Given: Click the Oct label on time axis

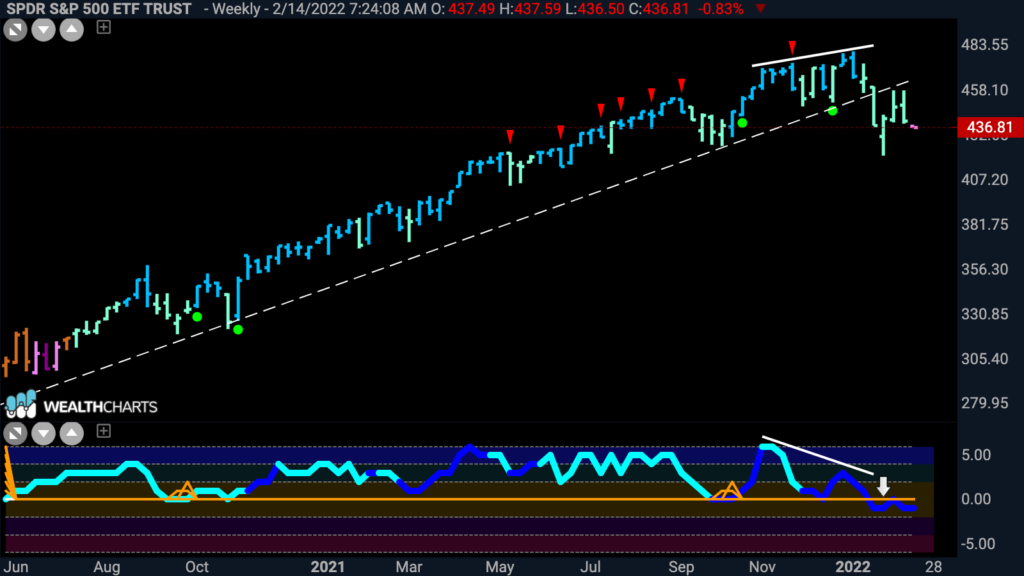Looking at the screenshot, I should click(x=197, y=566).
